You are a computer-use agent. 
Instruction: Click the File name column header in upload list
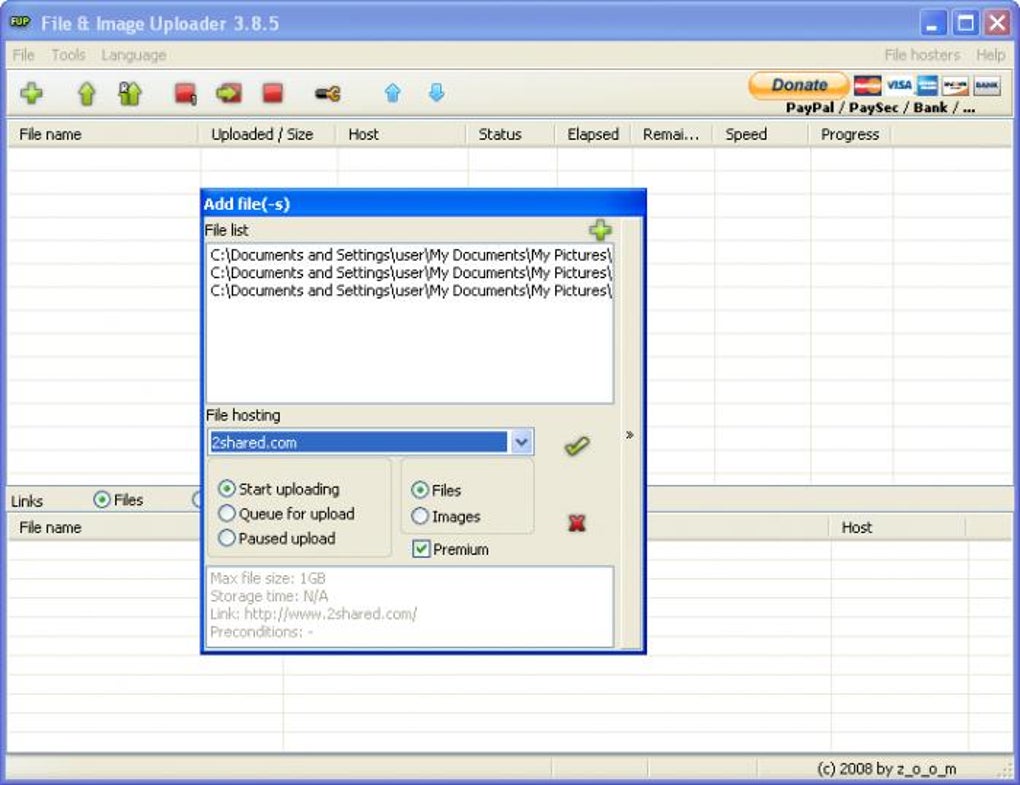click(x=102, y=135)
